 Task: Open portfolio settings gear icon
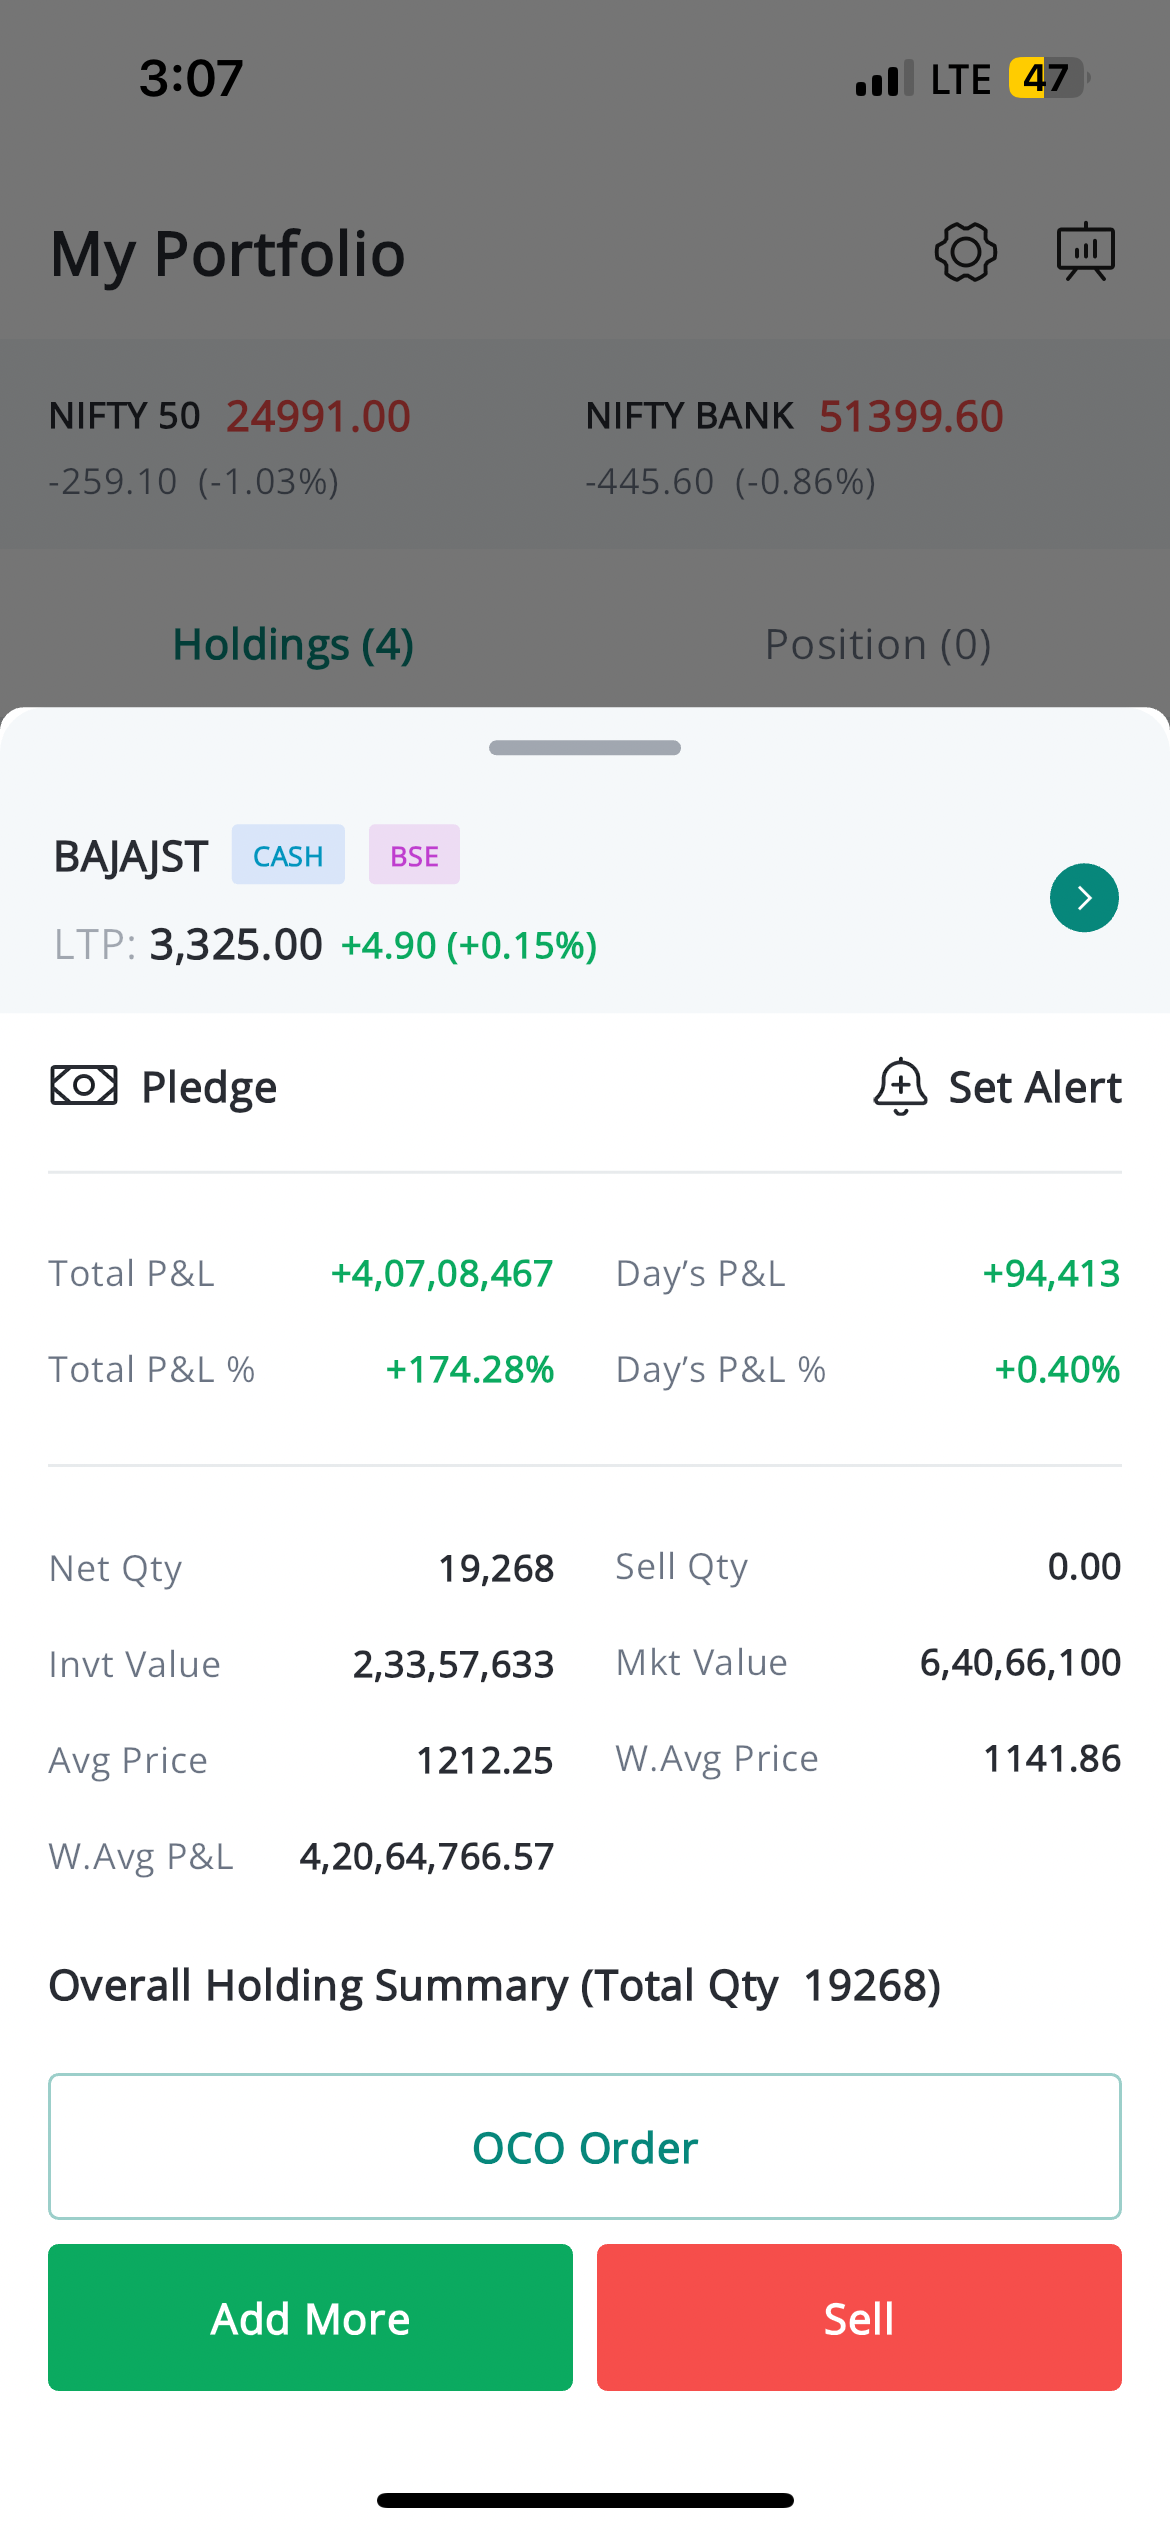click(x=965, y=252)
